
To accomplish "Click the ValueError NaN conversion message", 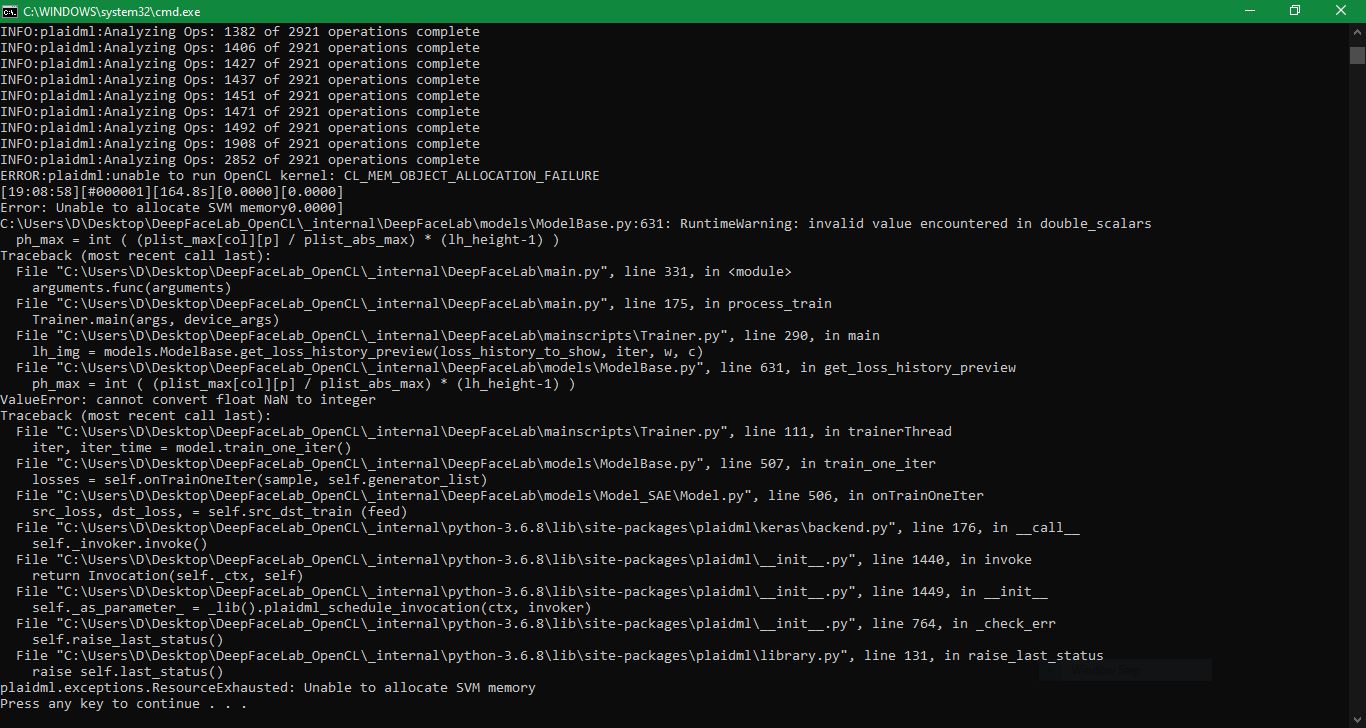I will point(185,399).
